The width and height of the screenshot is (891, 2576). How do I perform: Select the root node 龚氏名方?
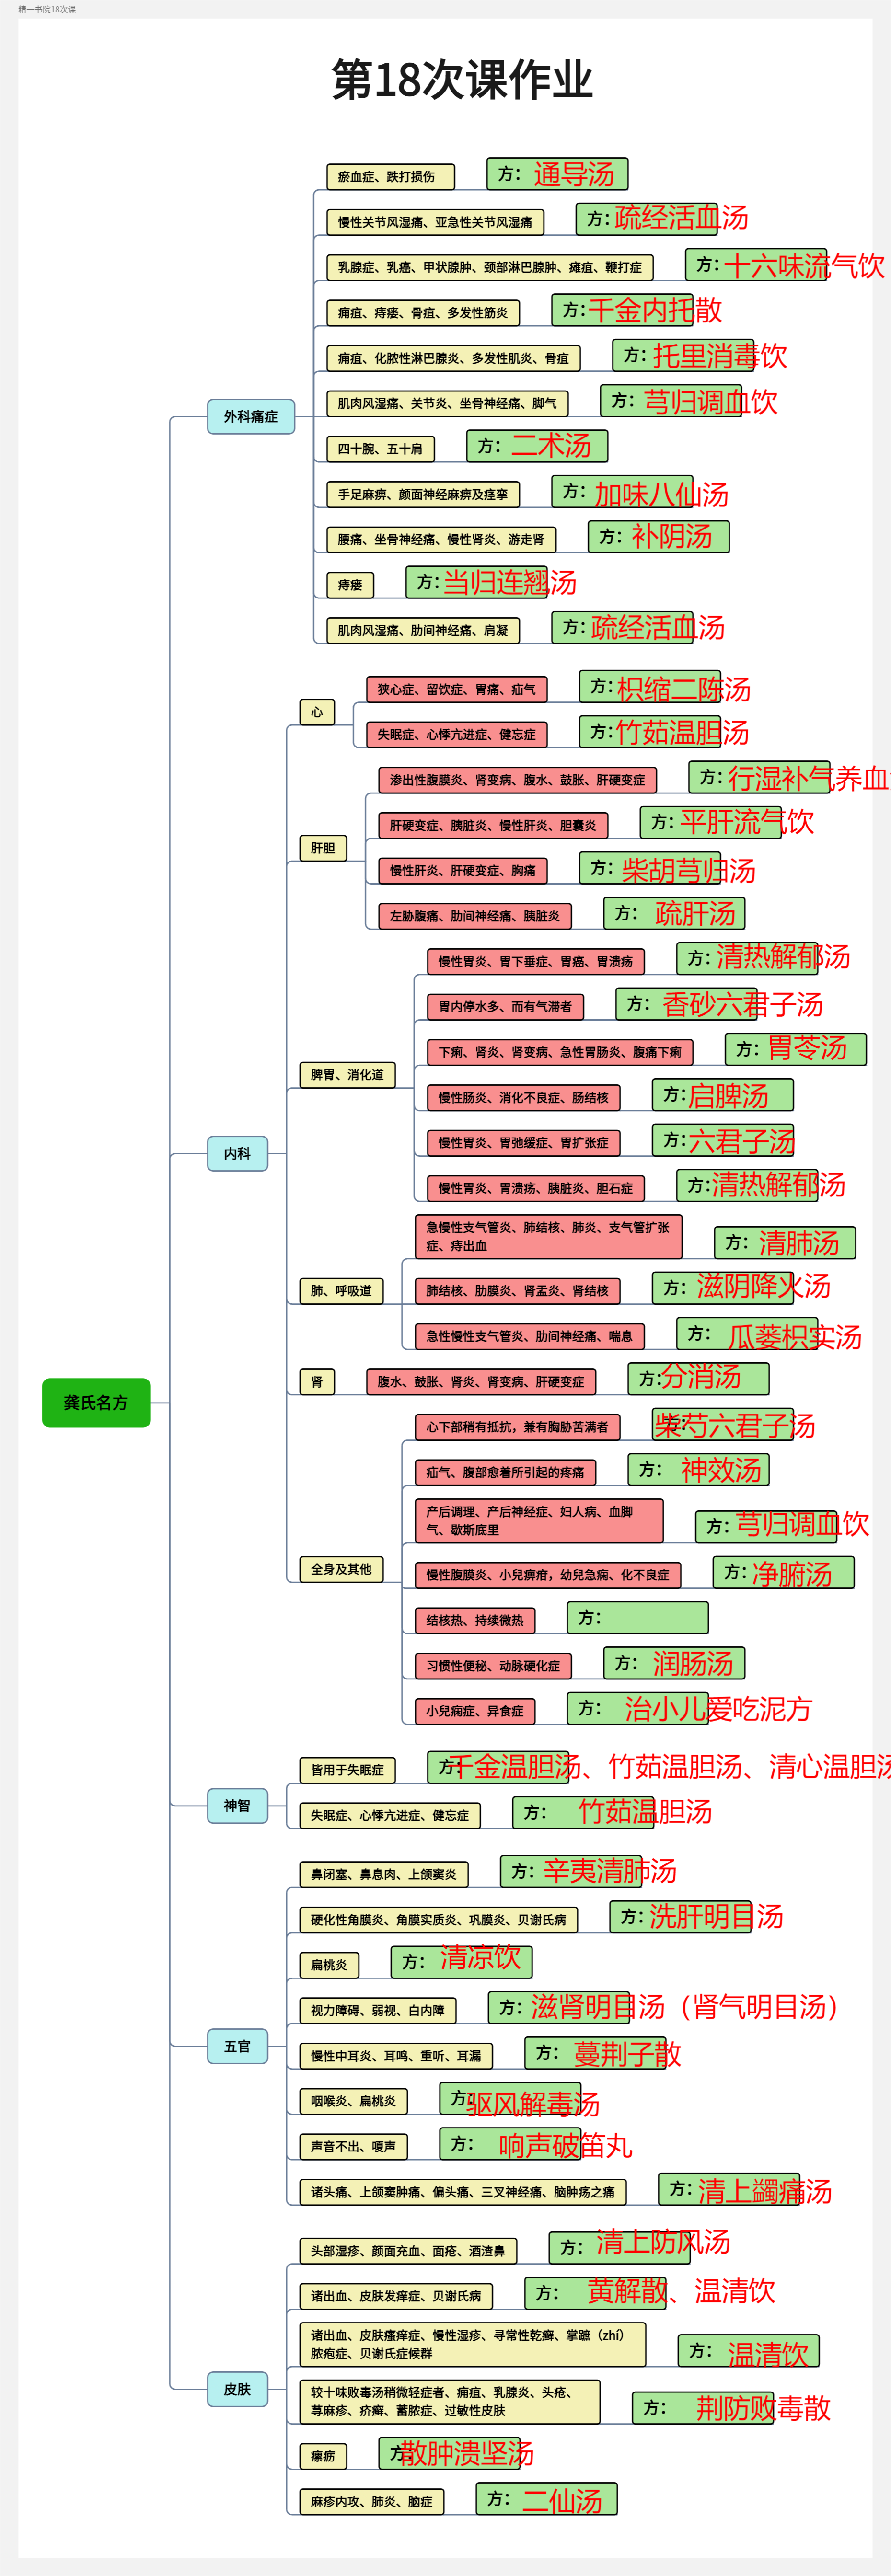click(96, 1402)
